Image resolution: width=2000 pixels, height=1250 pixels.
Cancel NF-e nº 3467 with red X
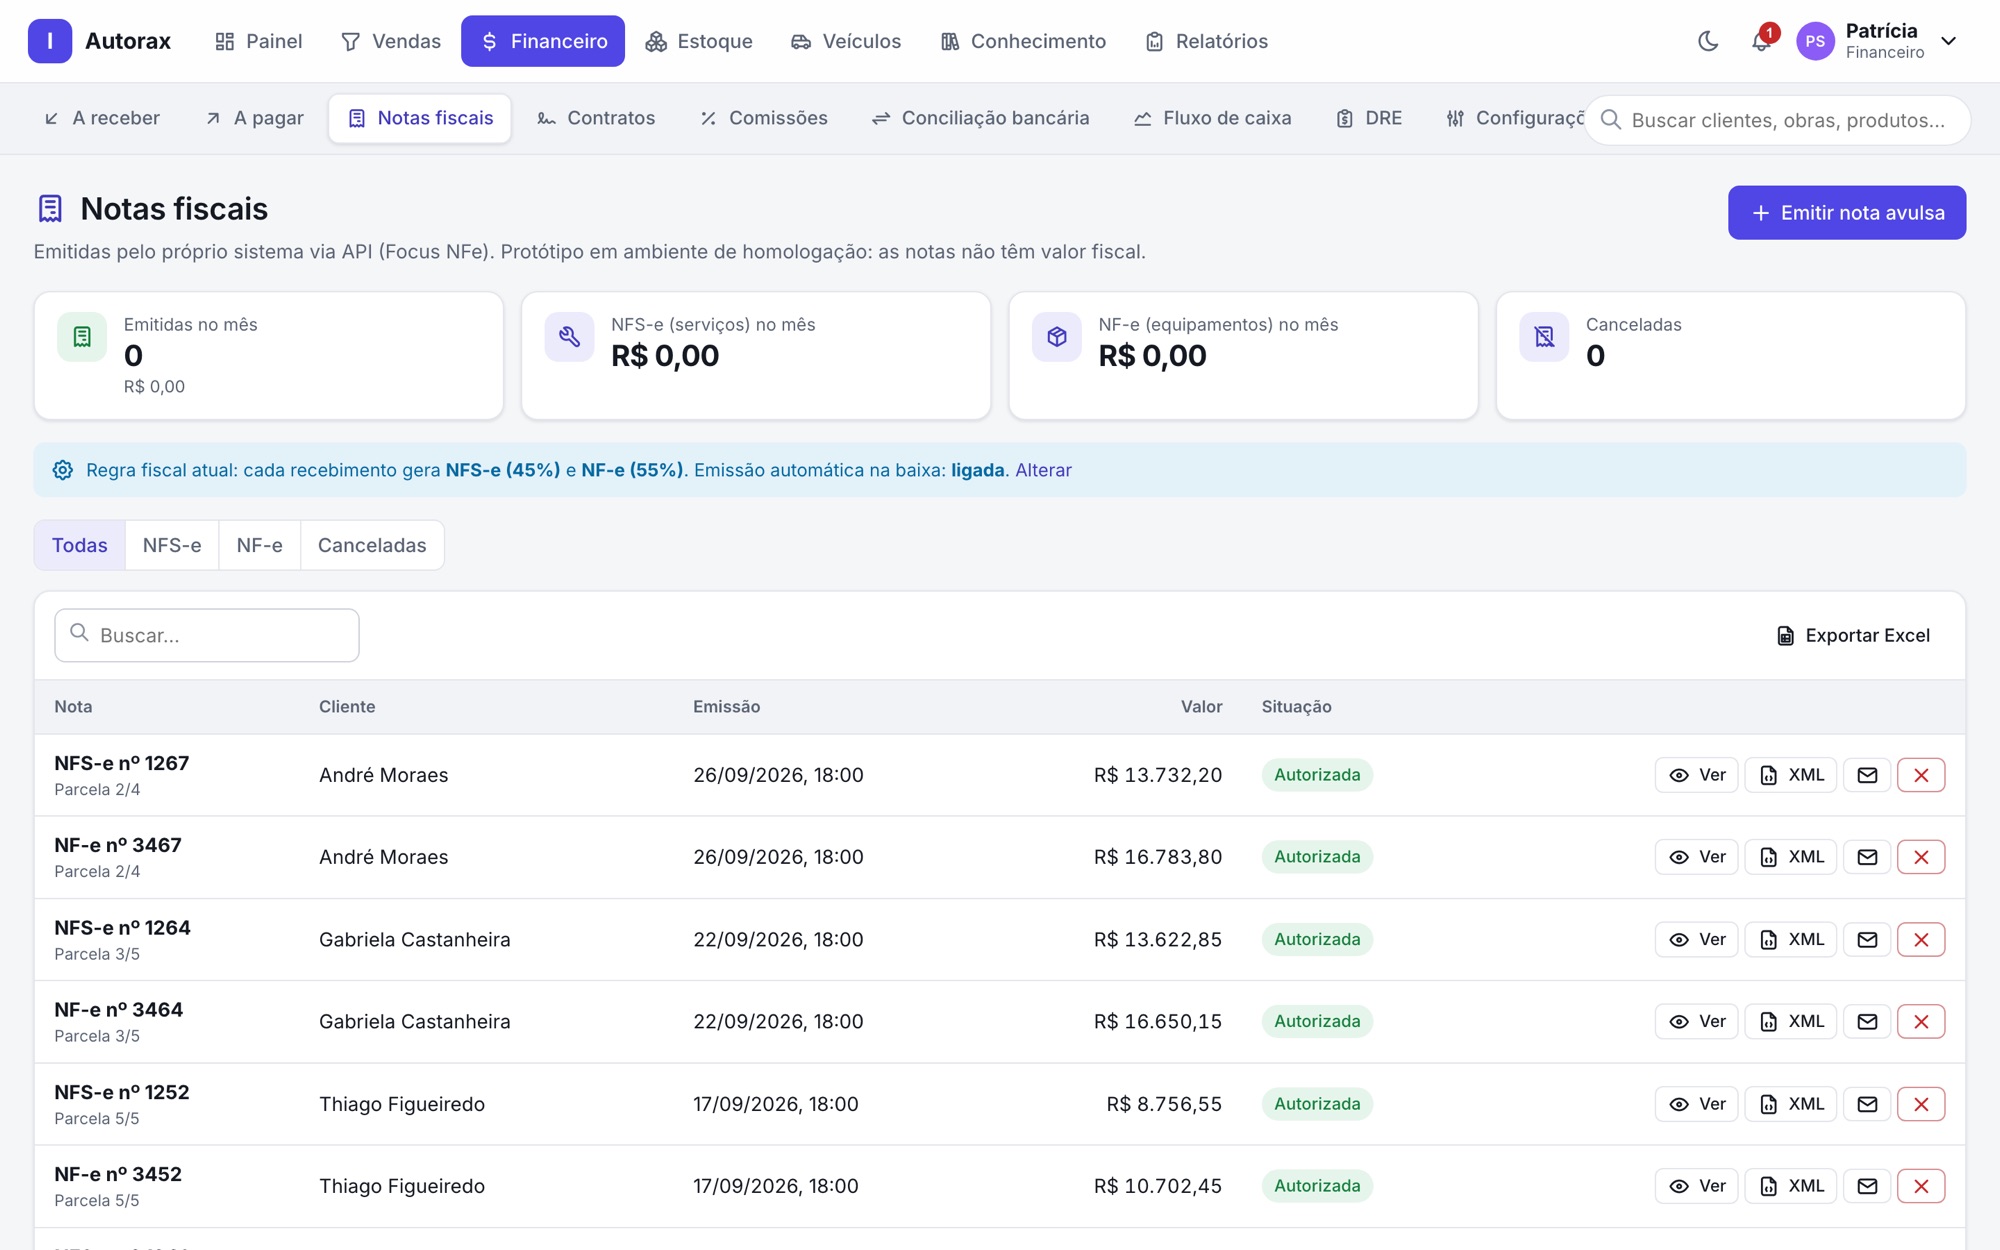pos(1921,857)
